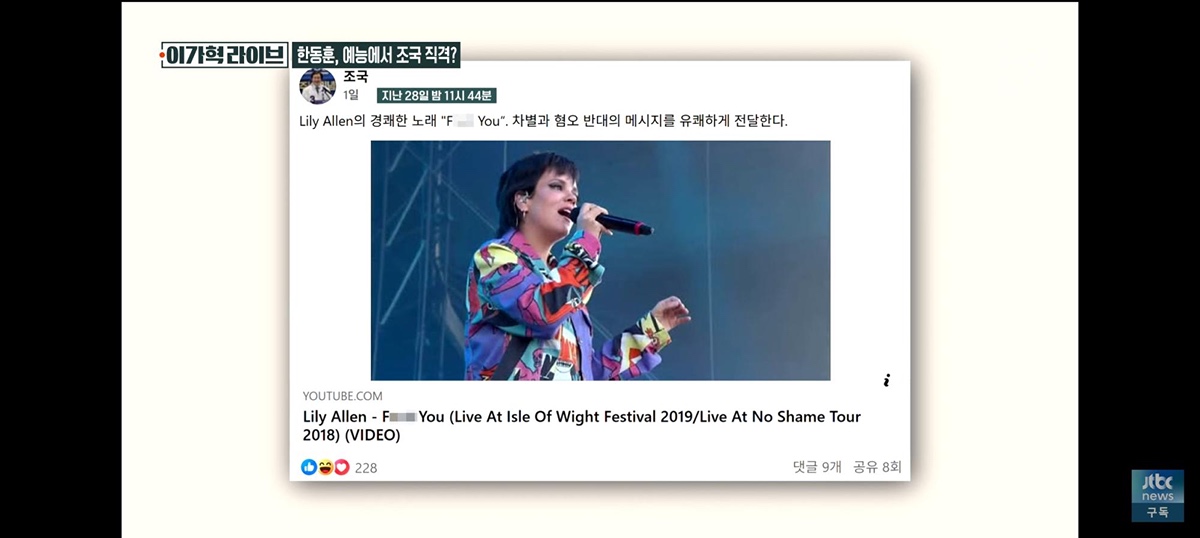Image resolution: width=1200 pixels, height=538 pixels.
Task: Click the JTBC news channel logo
Action: coord(1157,486)
